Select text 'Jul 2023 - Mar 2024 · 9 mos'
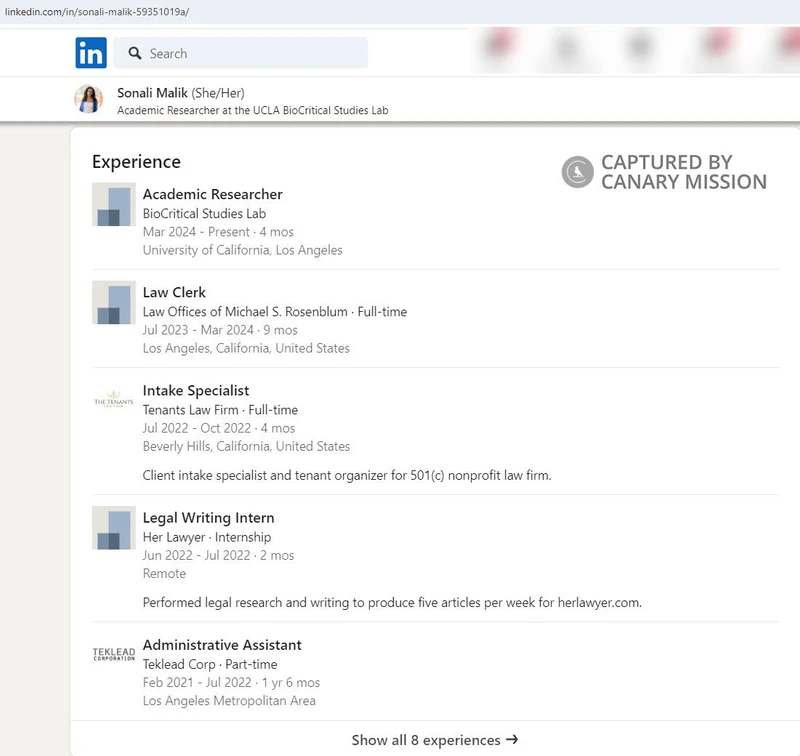The height and width of the screenshot is (756, 800). click(x=220, y=330)
